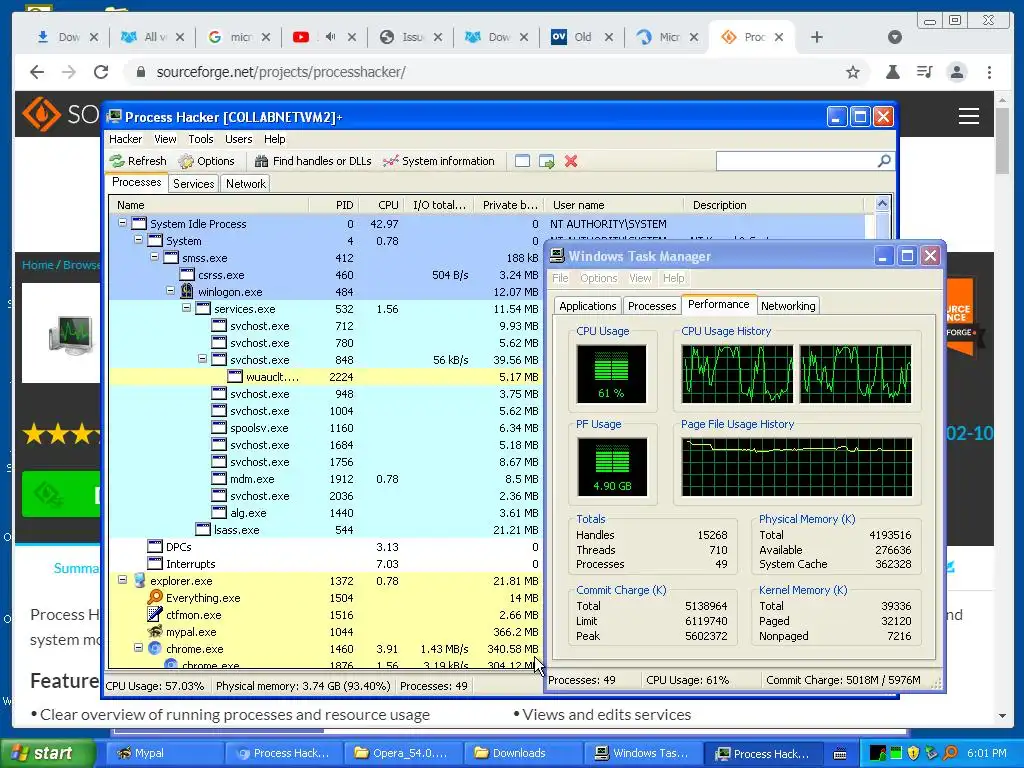
Task: Sort by the User name column header
Action: [x=614, y=205]
